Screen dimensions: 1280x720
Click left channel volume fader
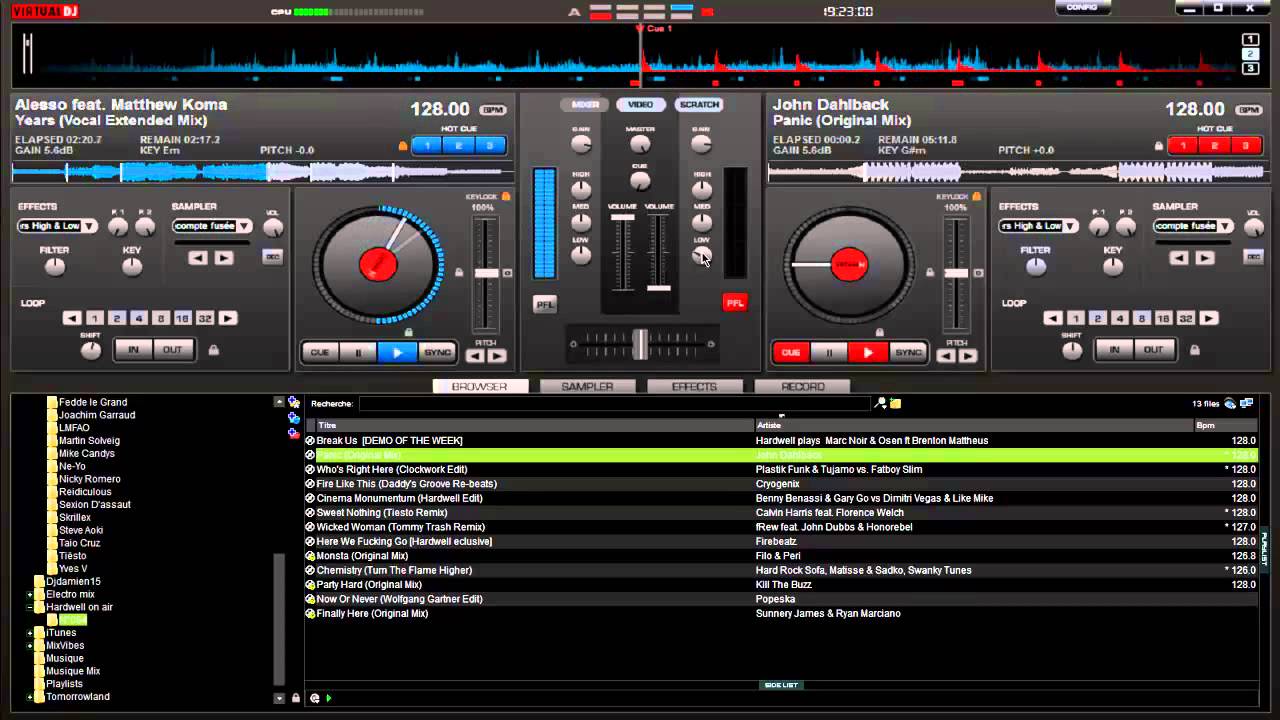[x=622, y=217]
